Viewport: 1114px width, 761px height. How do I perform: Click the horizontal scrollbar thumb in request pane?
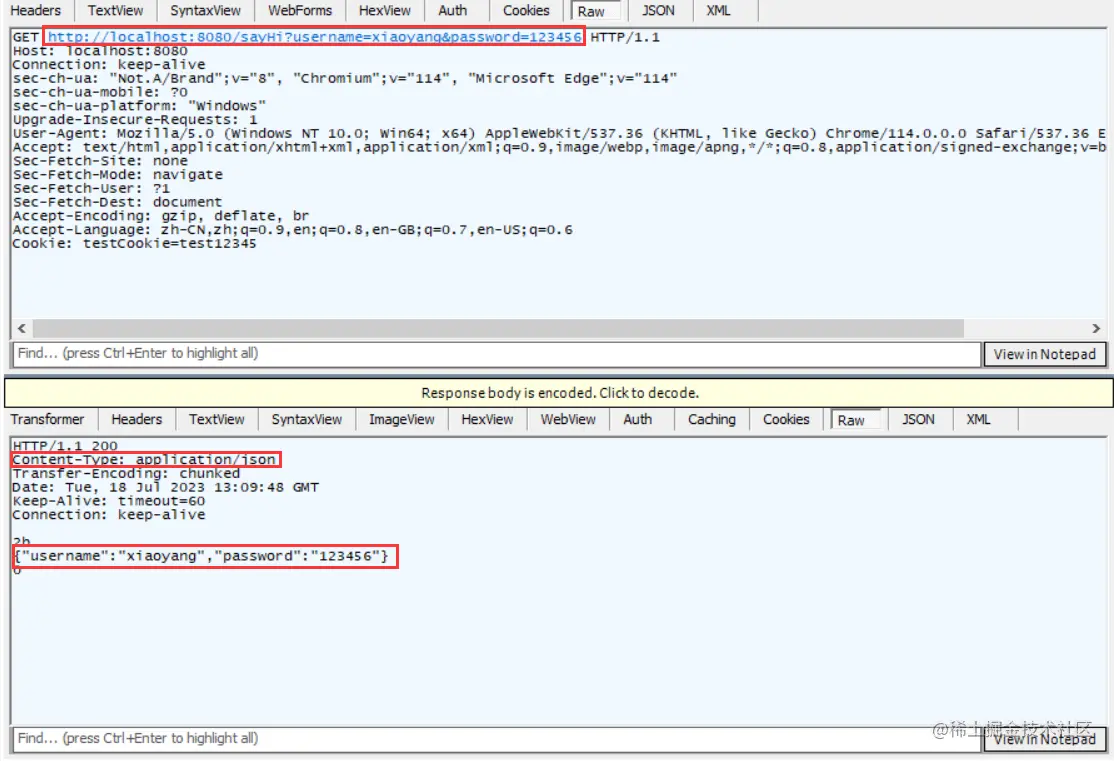(x=498, y=328)
